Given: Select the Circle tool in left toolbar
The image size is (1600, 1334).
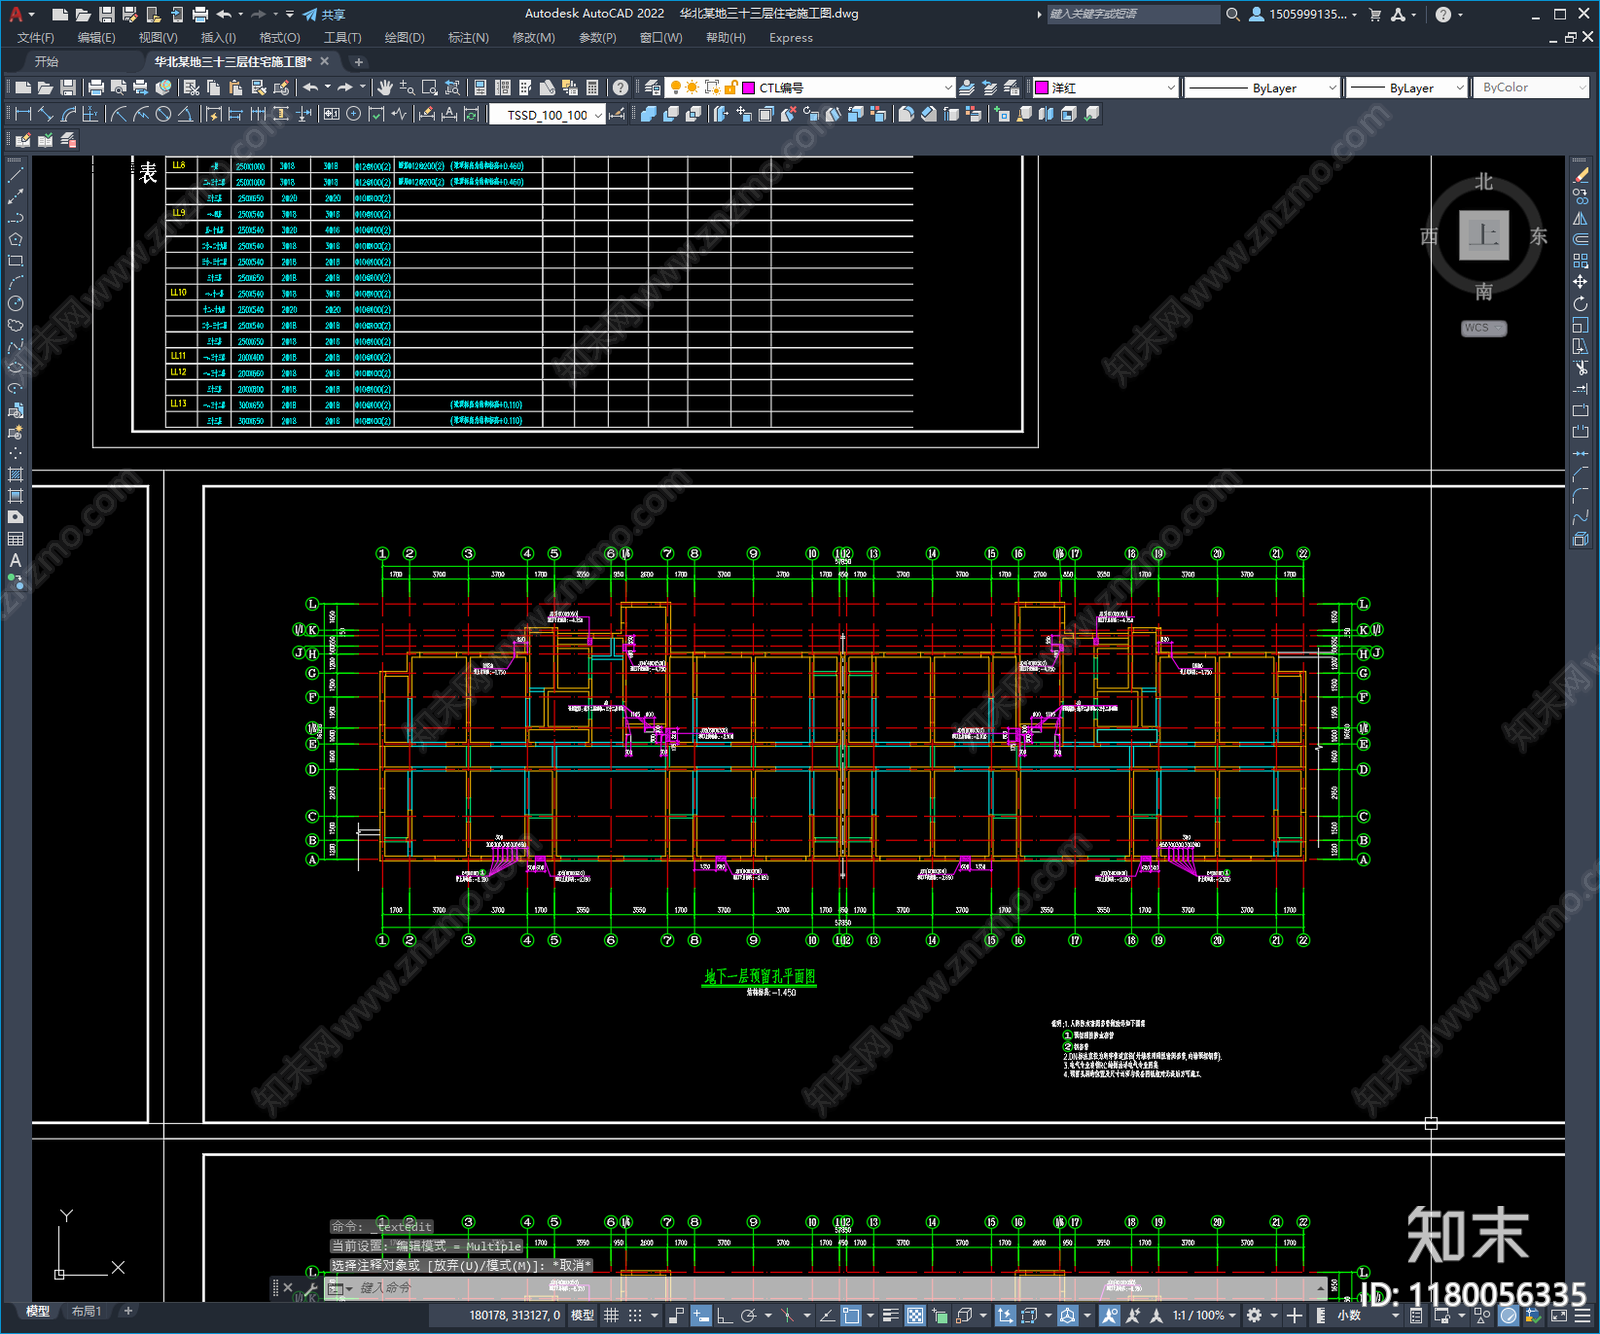Looking at the screenshot, I should click(15, 304).
